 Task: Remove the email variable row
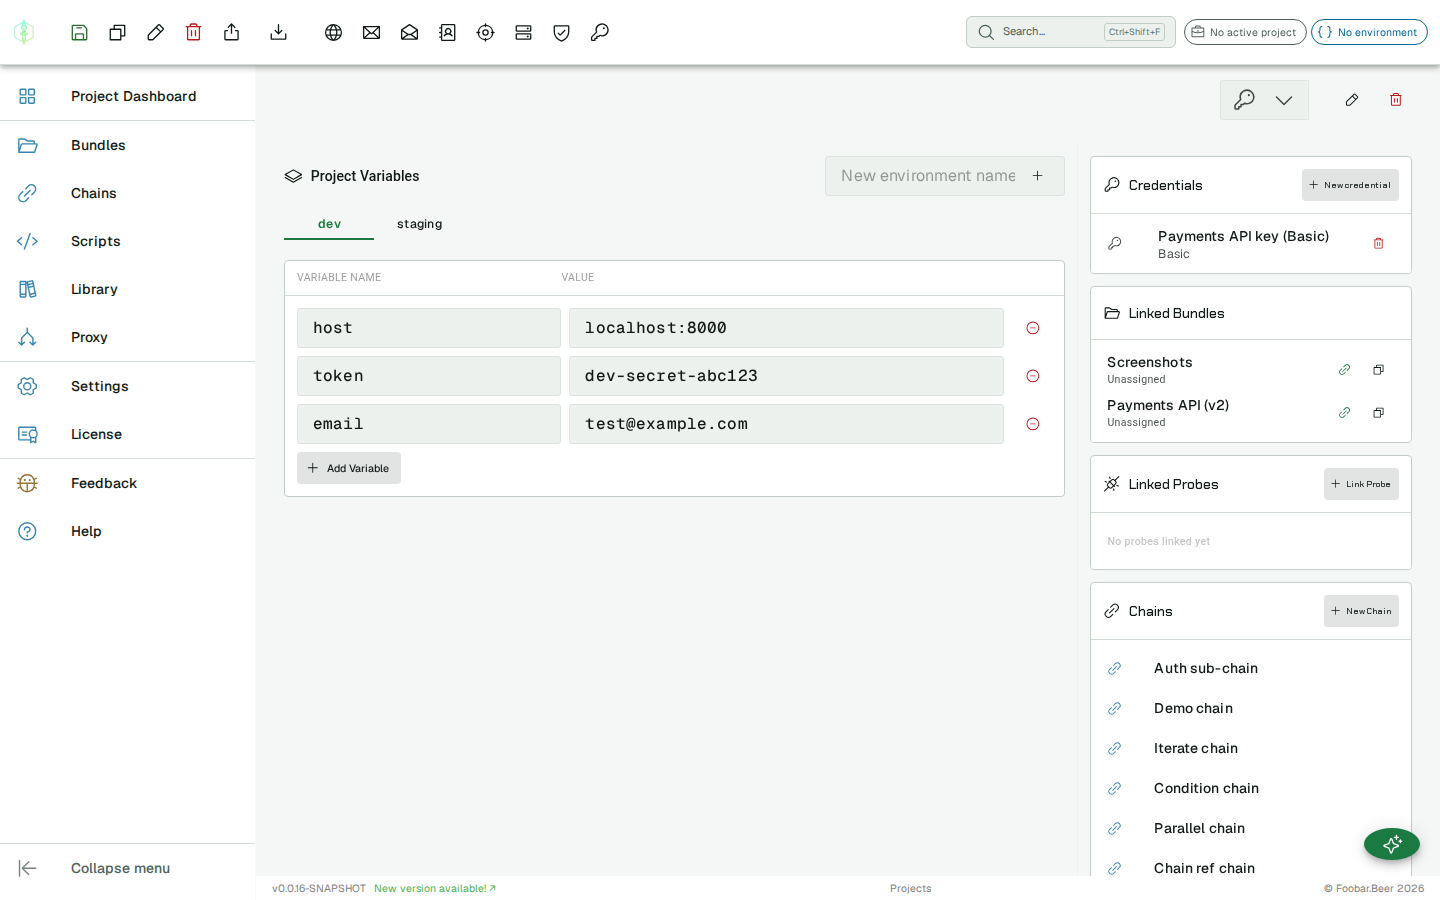[1033, 424]
